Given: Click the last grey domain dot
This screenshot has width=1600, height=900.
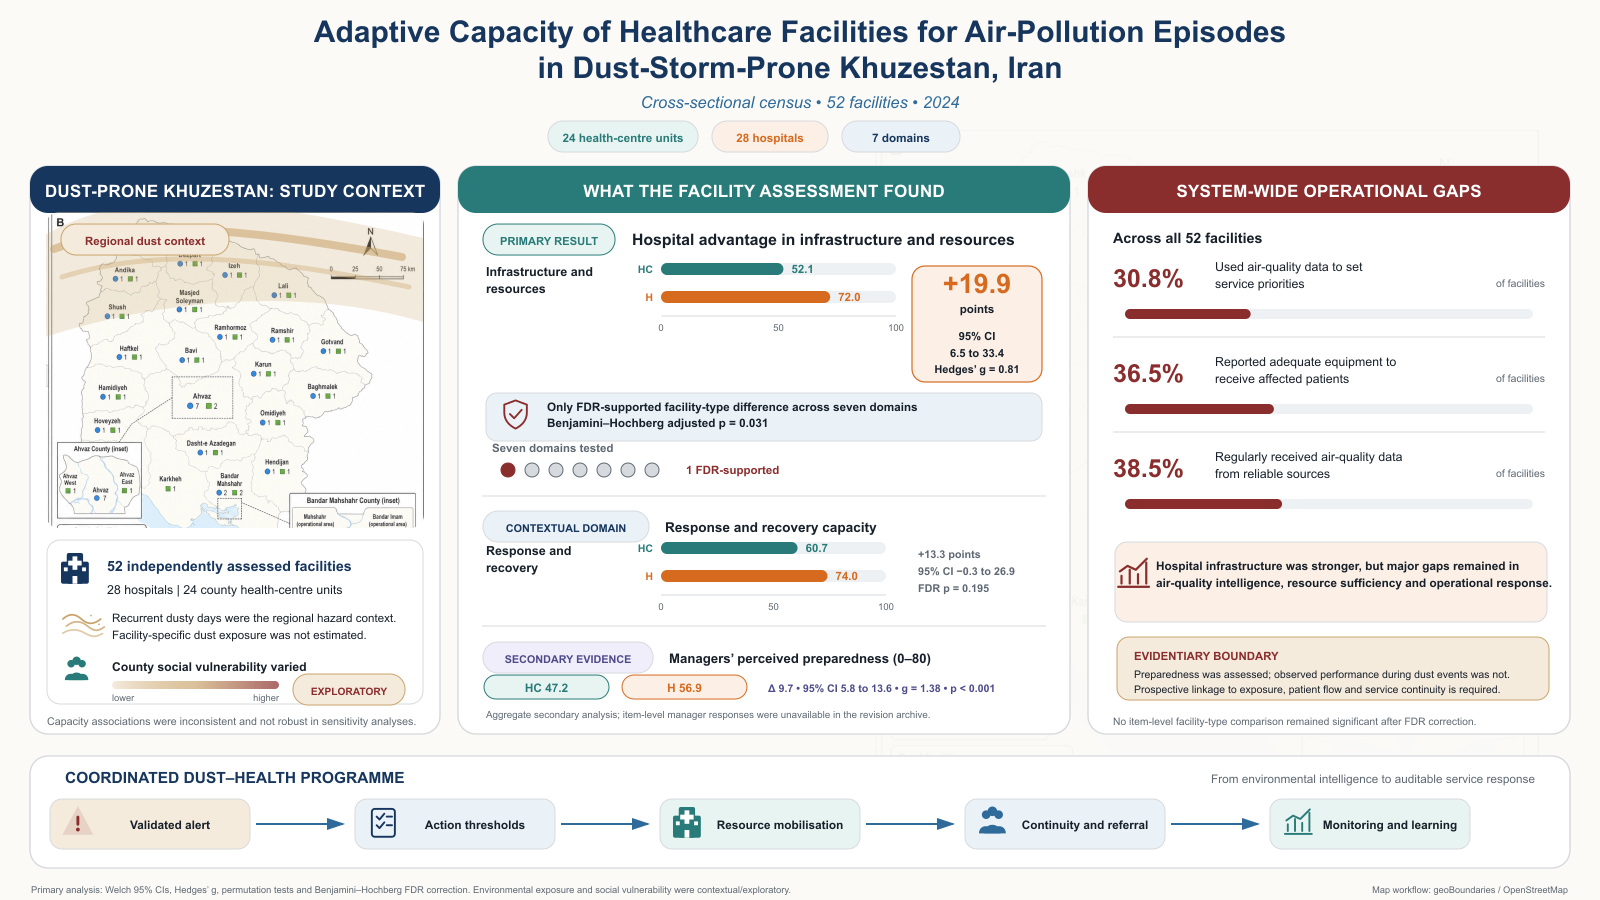Looking at the screenshot, I should [x=652, y=470].
